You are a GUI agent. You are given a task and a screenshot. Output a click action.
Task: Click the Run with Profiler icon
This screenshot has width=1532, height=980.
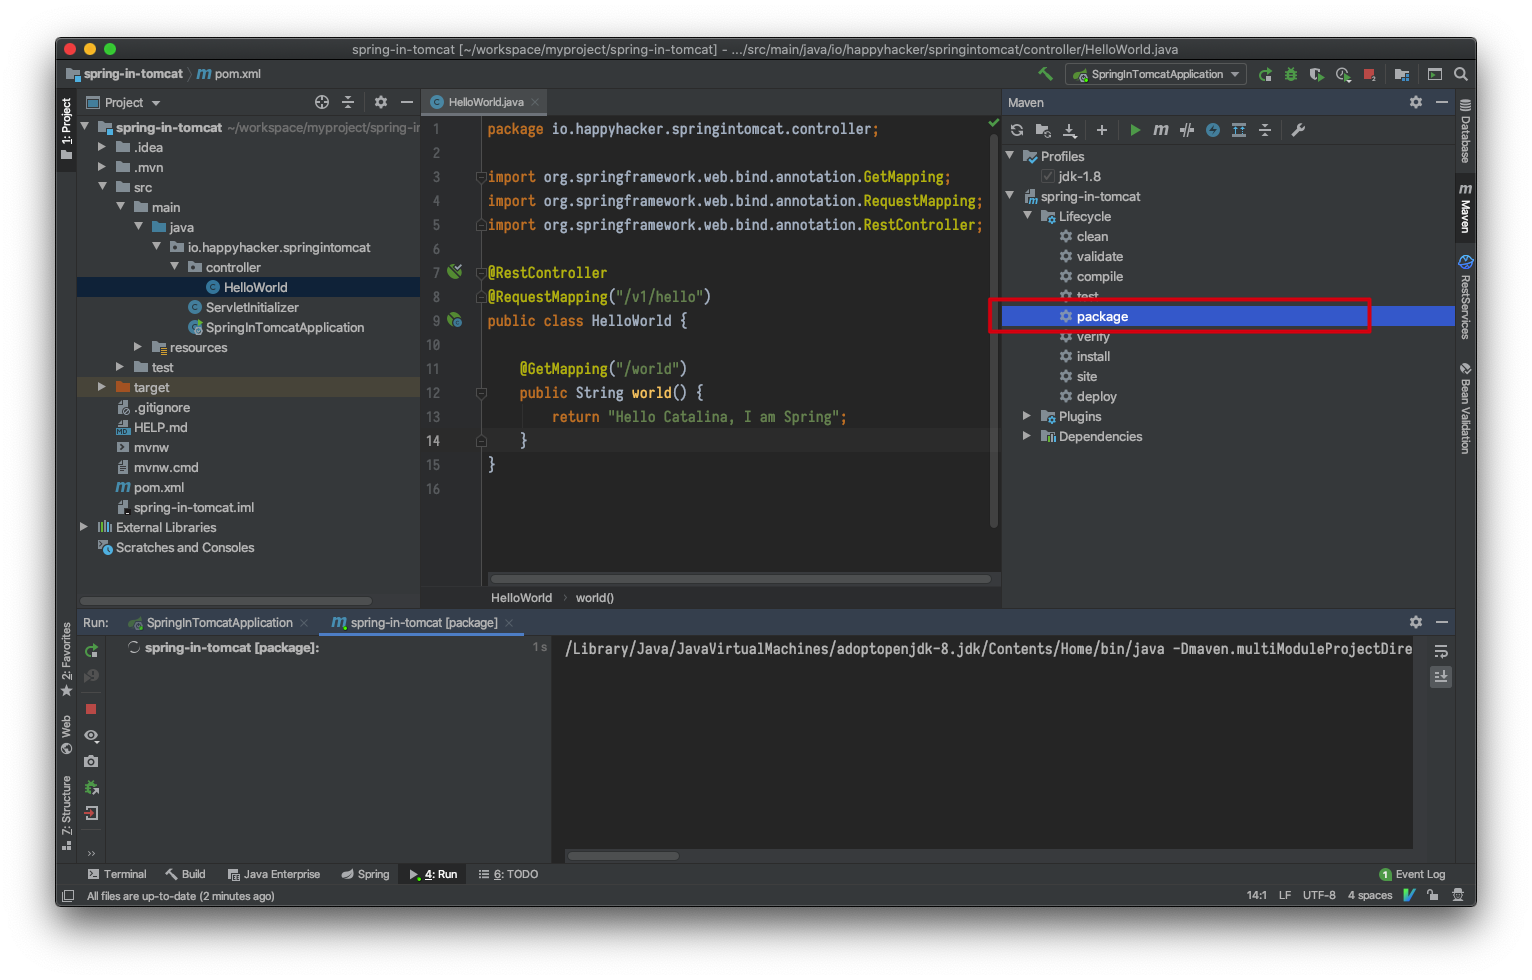point(1343,74)
